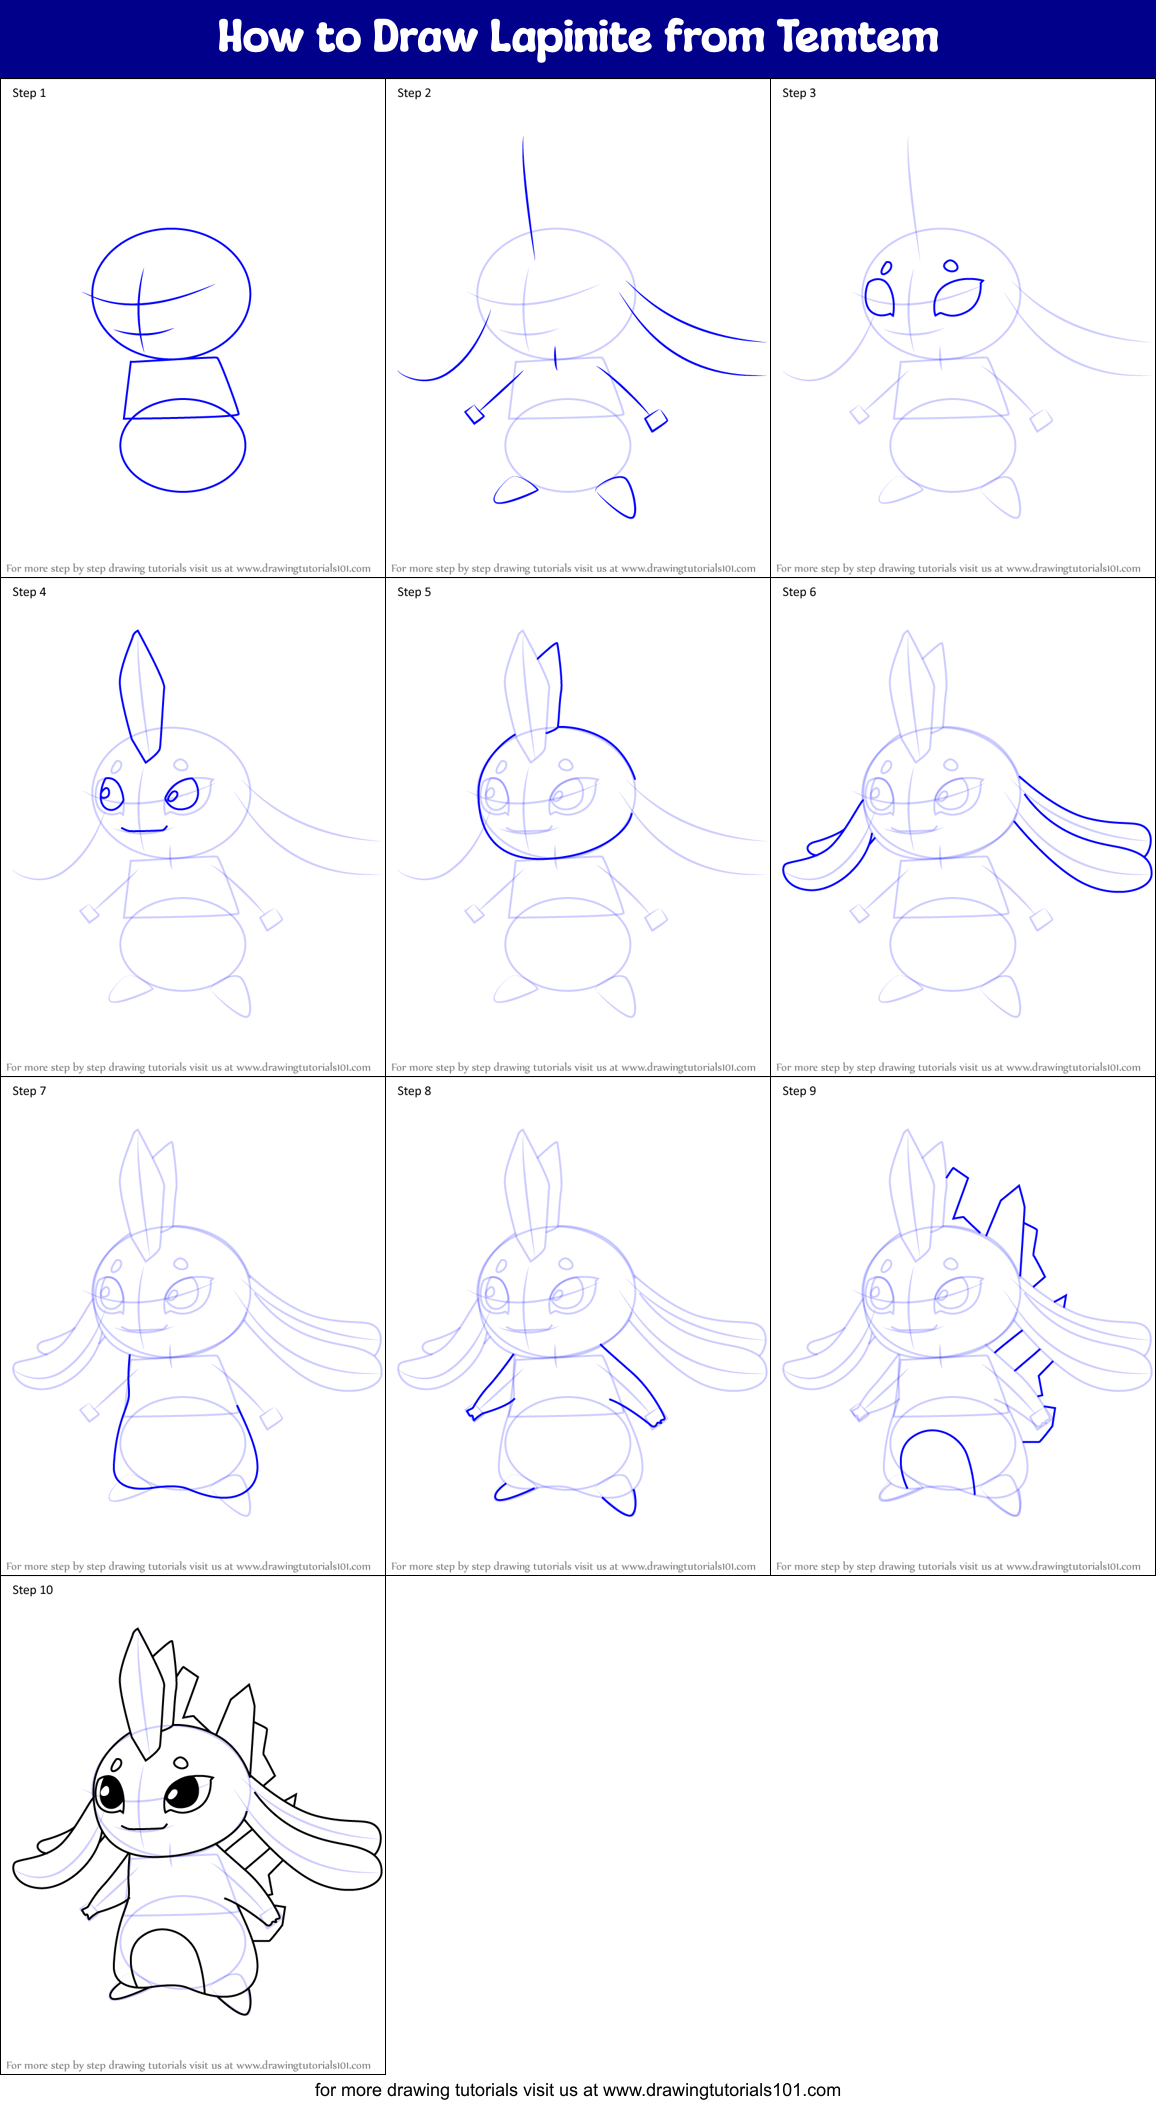Click the 'Step 8' label
Viewport: 1156px width, 2105px height.
point(414,1091)
